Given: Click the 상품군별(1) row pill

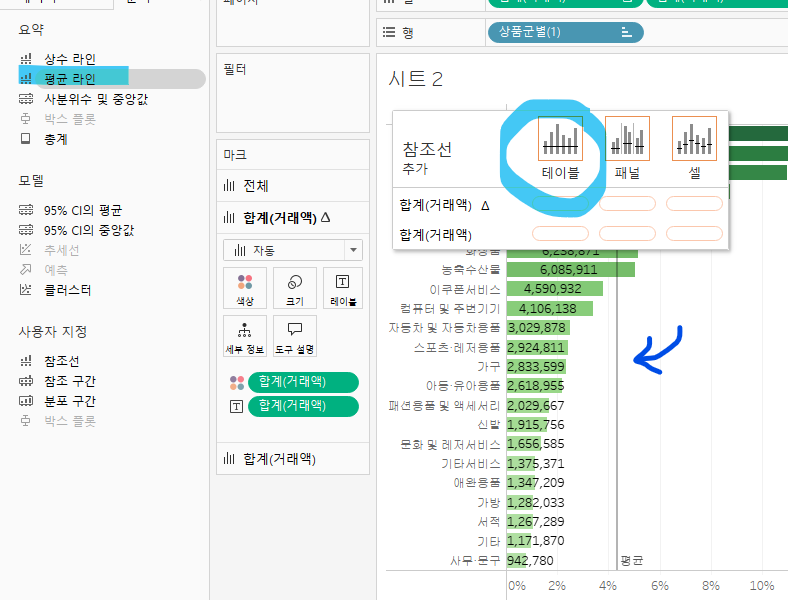Looking at the screenshot, I should point(566,32).
